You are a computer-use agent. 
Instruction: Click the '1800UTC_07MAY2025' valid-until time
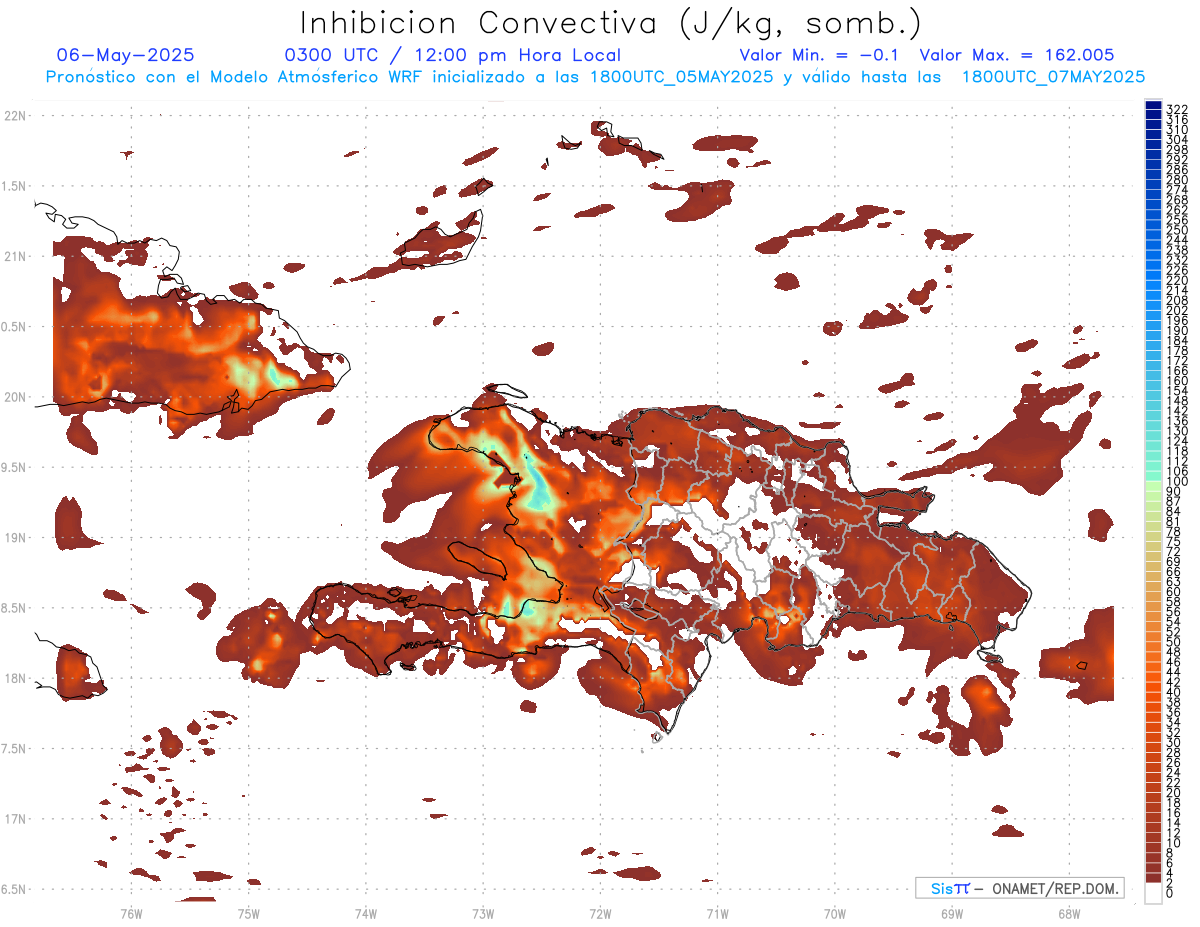[x=1053, y=76]
